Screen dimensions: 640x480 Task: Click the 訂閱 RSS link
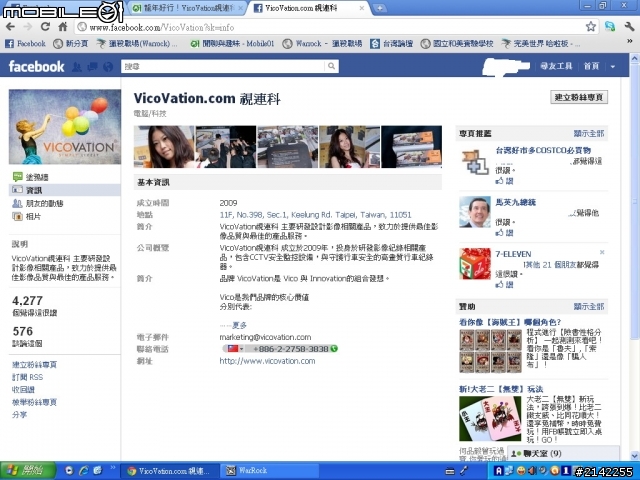[x=27, y=377]
